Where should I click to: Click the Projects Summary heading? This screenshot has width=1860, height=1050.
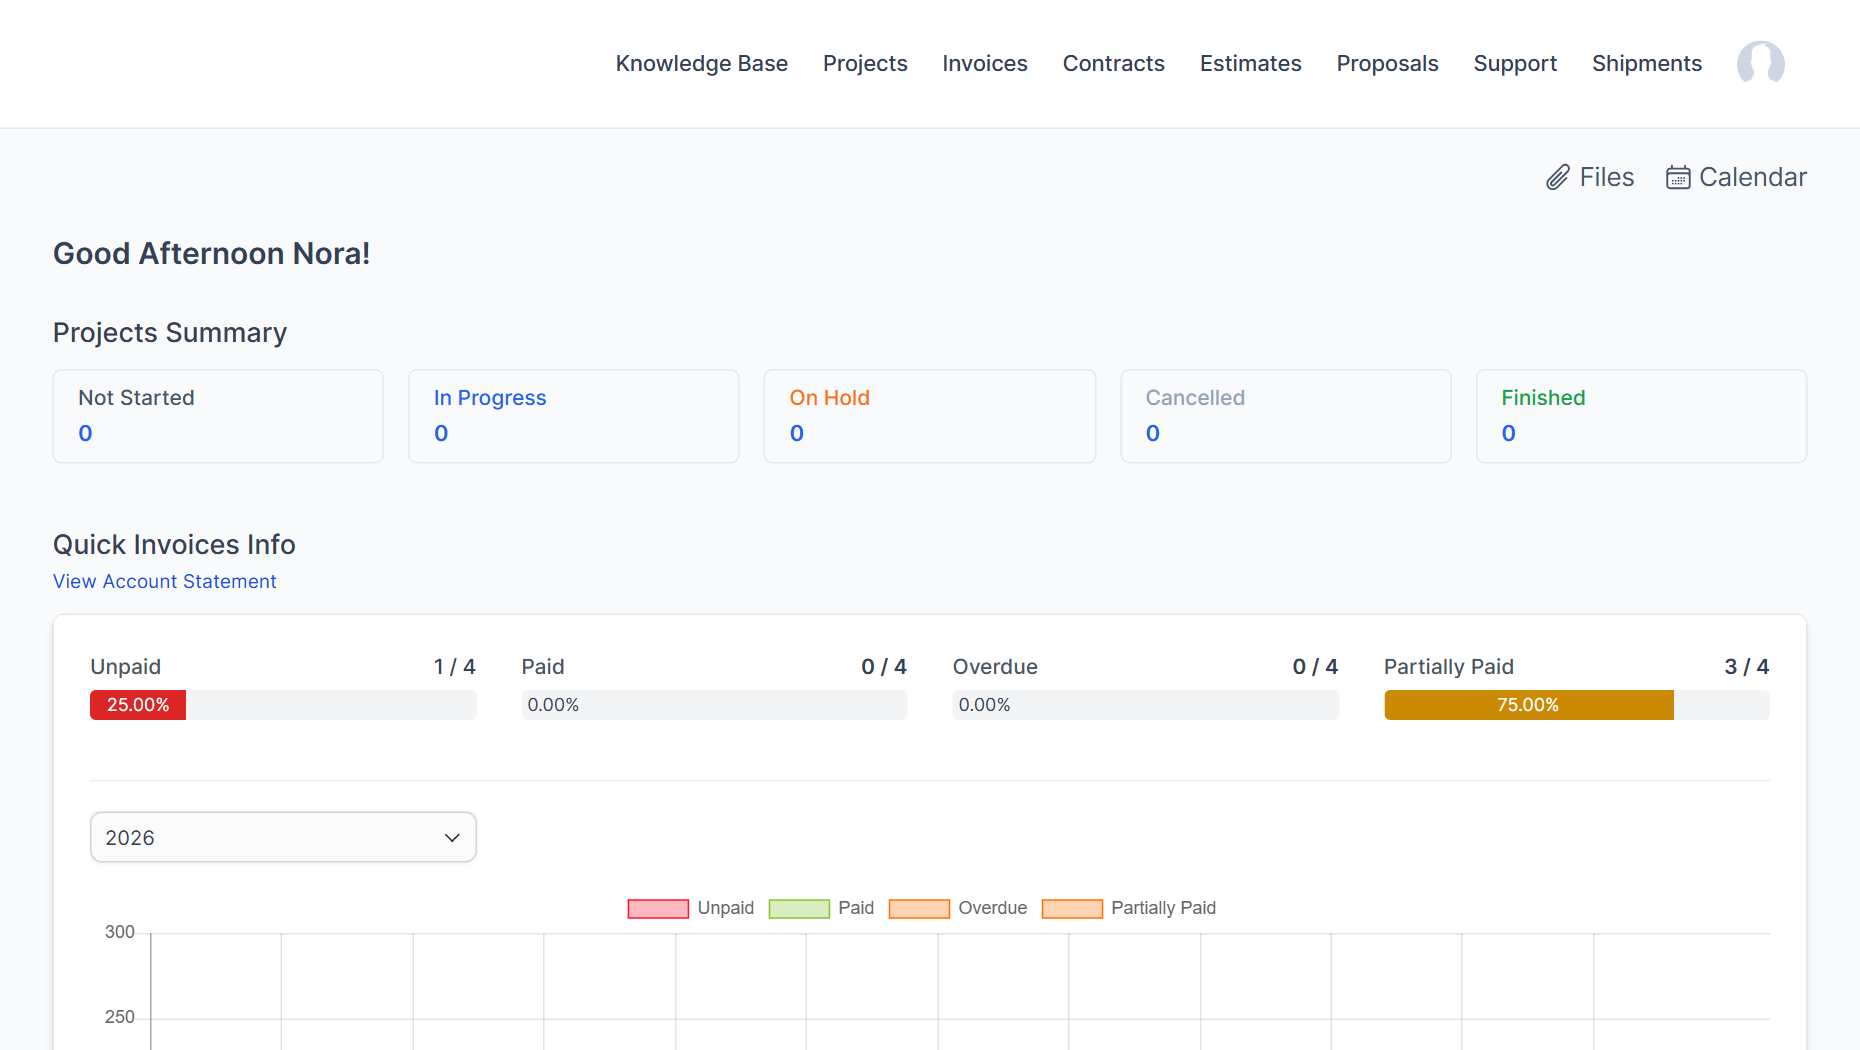tap(170, 332)
